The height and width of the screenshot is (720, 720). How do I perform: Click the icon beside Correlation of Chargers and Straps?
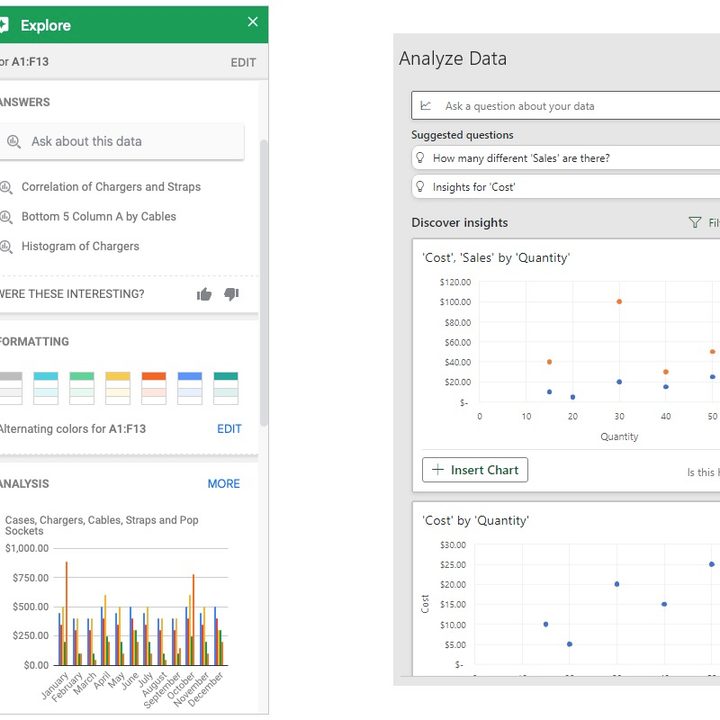click(6, 187)
